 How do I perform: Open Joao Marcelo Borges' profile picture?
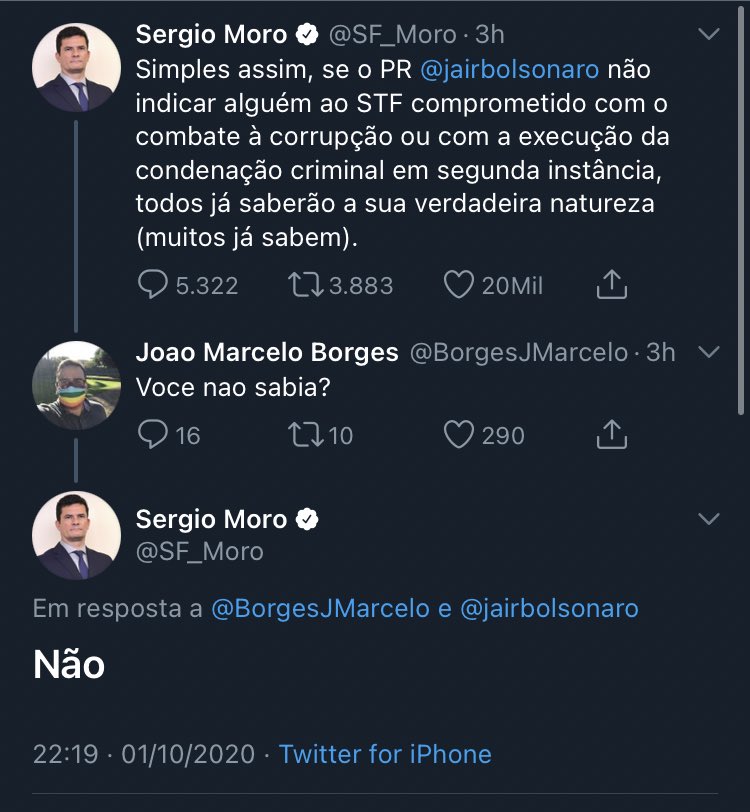[77, 385]
